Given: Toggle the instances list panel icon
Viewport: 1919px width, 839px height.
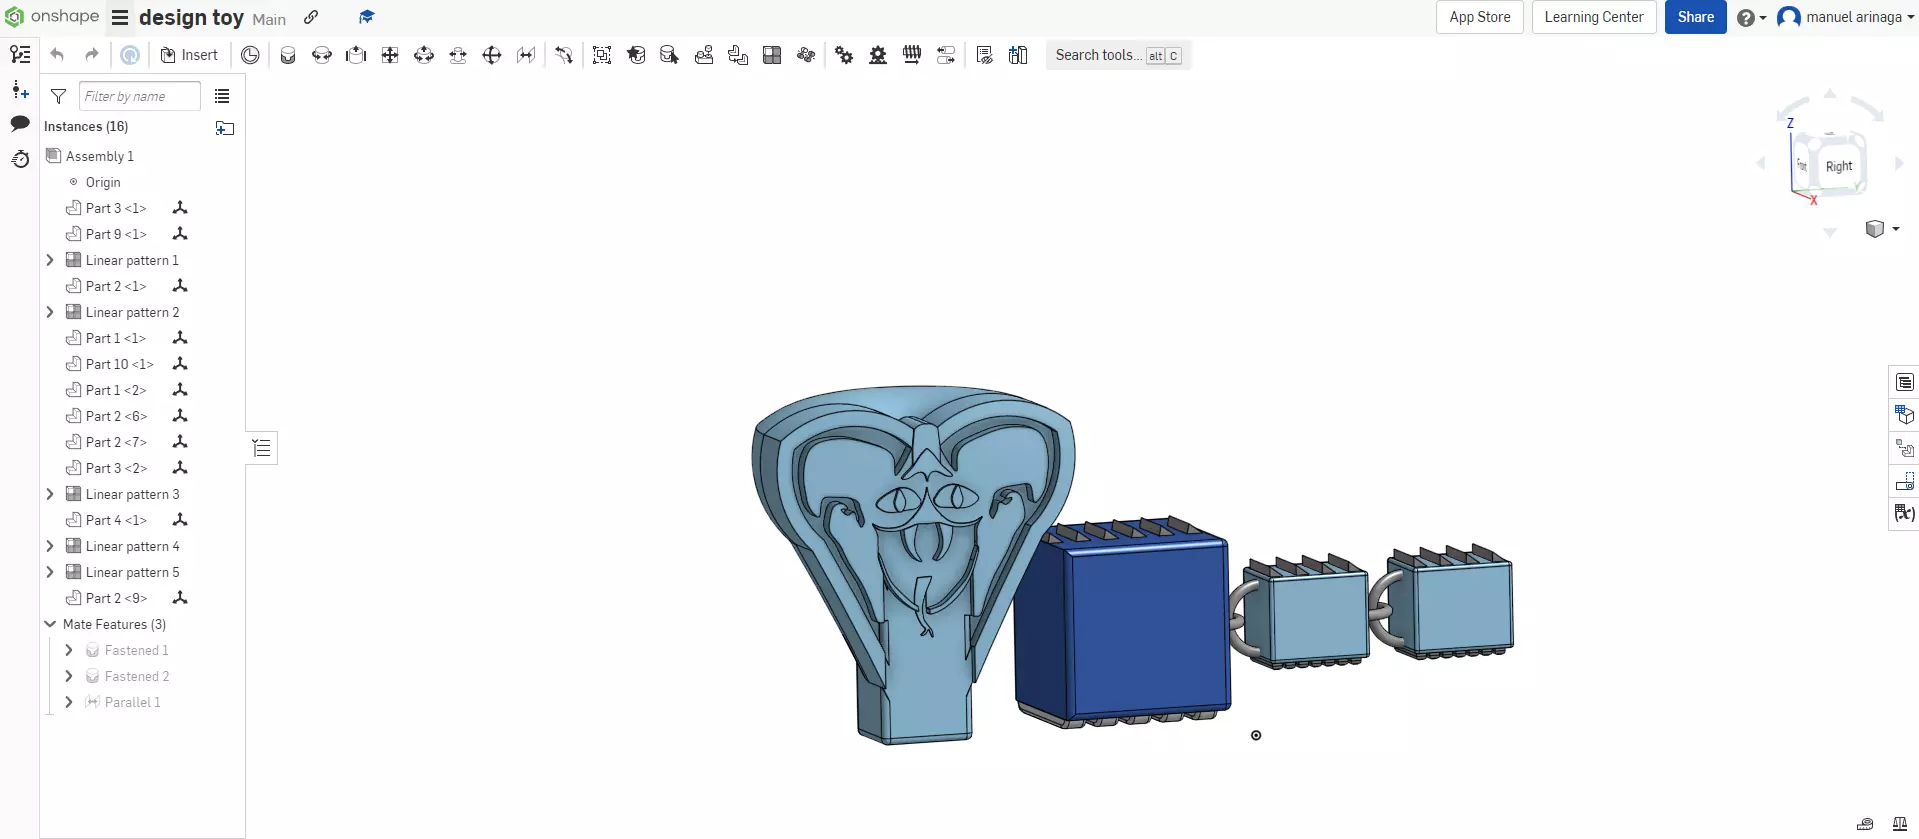Looking at the screenshot, I should click(20, 54).
